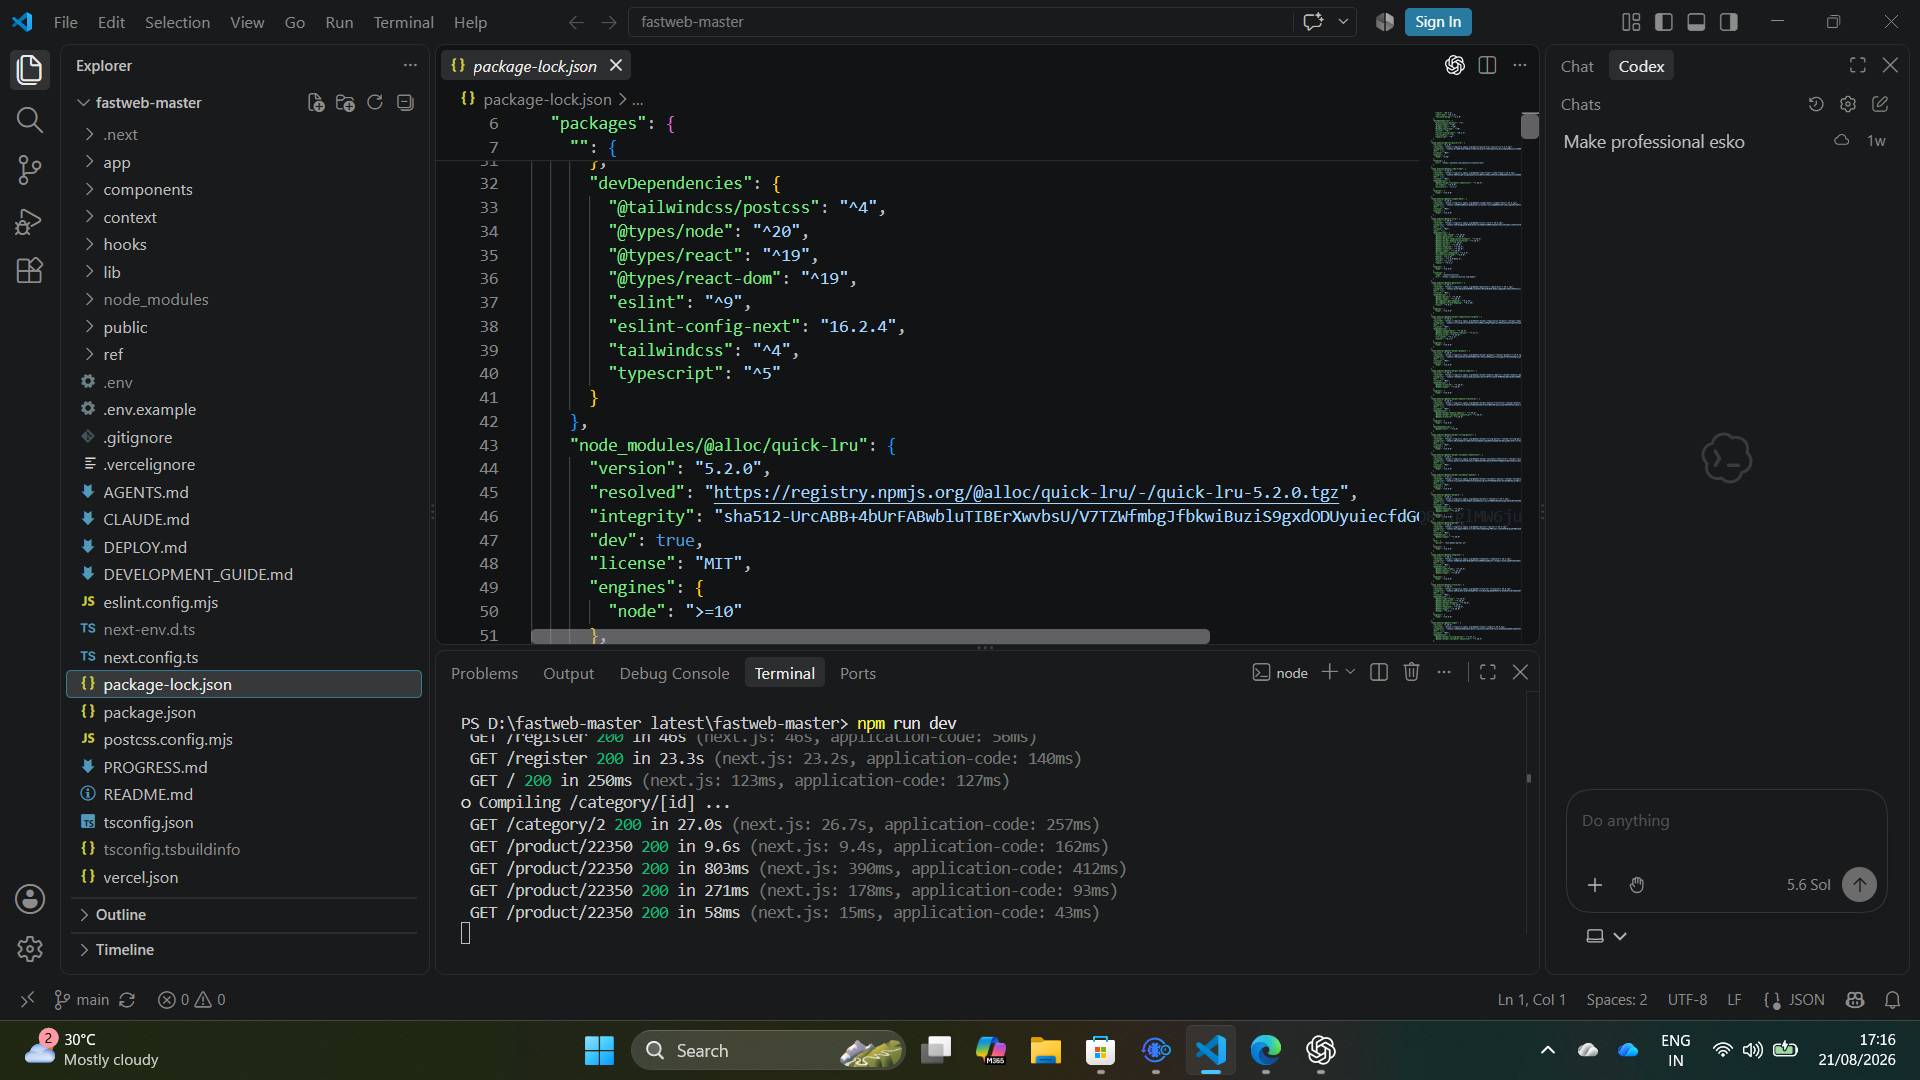Switch to the Debug Console tab

pyautogui.click(x=674, y=673)
